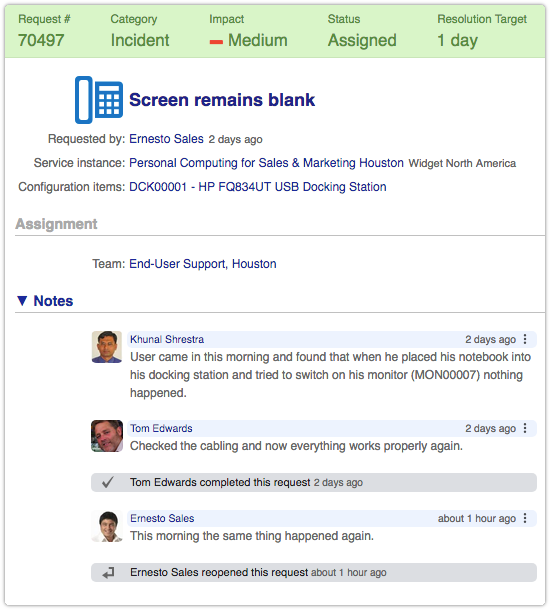
Task: Click the Impact header label
Action: (226, 19)
